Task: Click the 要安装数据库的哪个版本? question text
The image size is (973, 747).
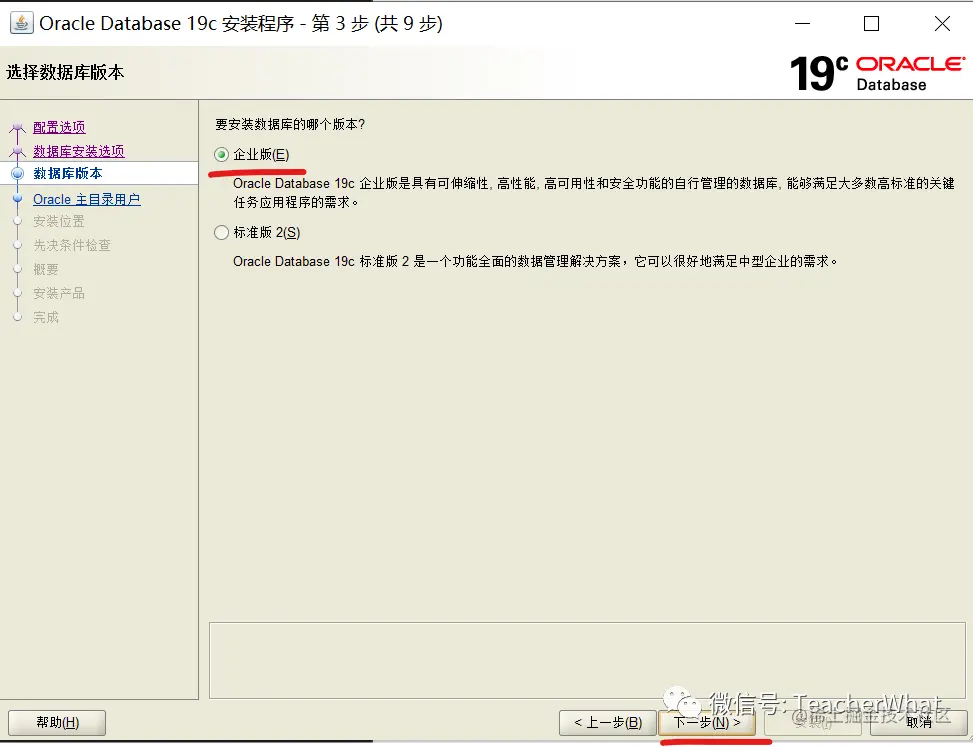Action: tap(290, 125)
